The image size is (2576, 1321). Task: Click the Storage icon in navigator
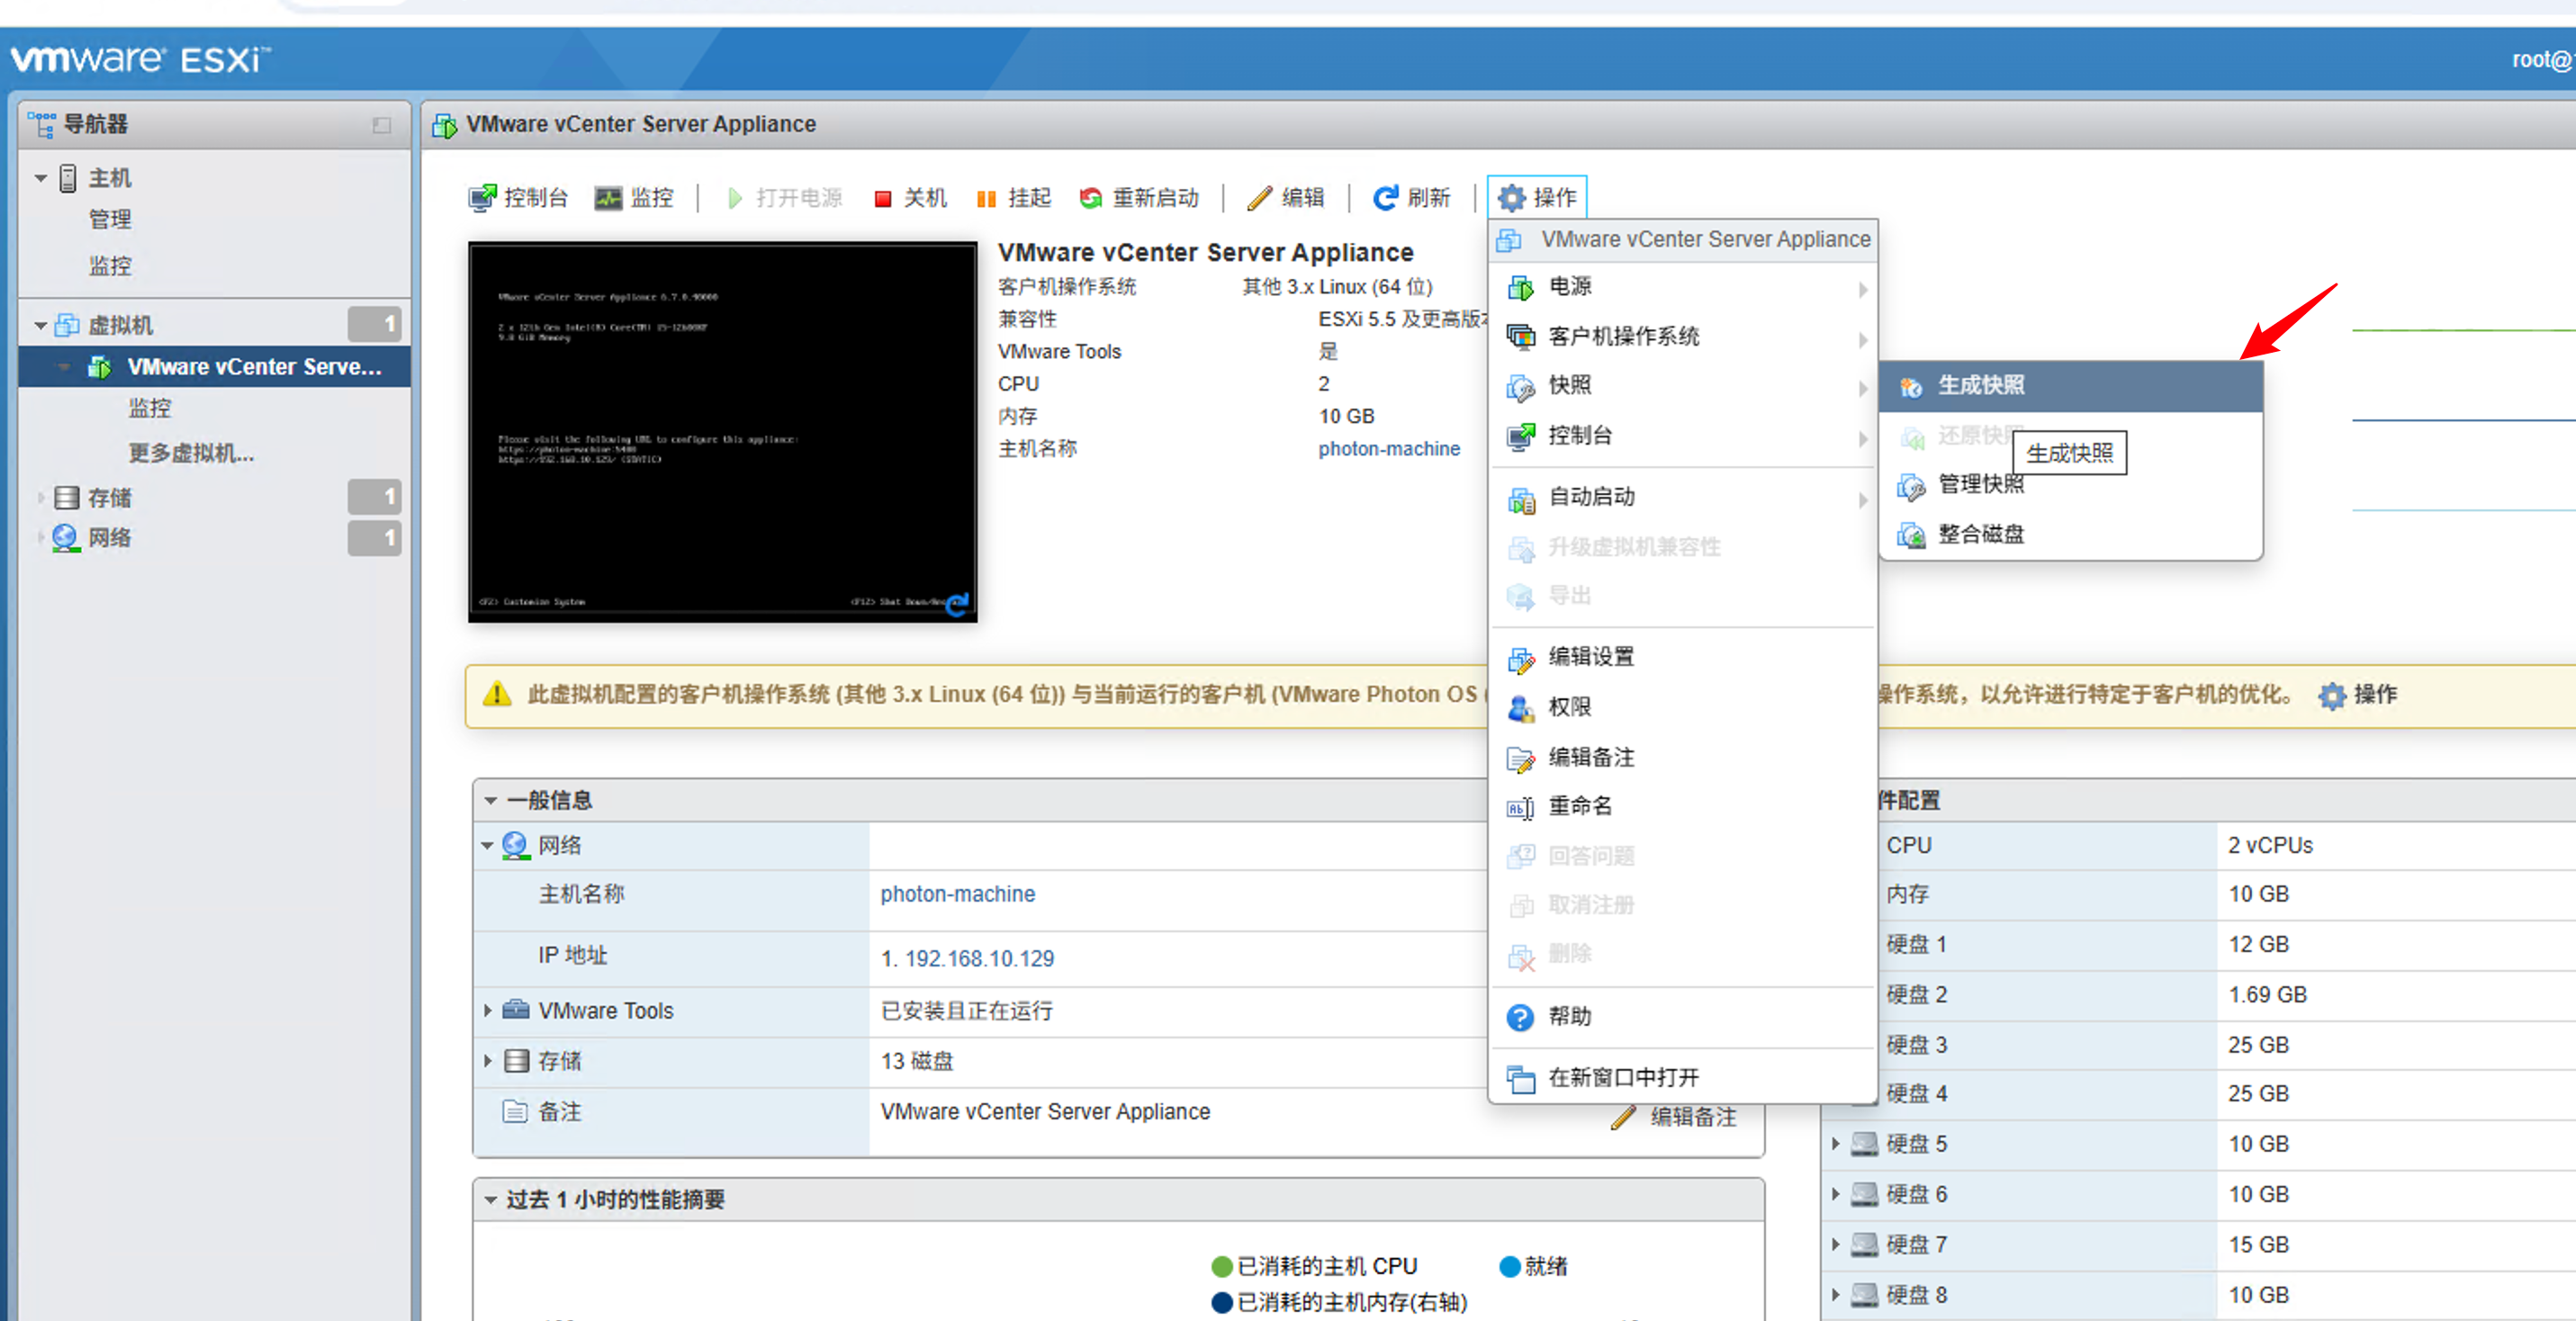coord(67,498)
